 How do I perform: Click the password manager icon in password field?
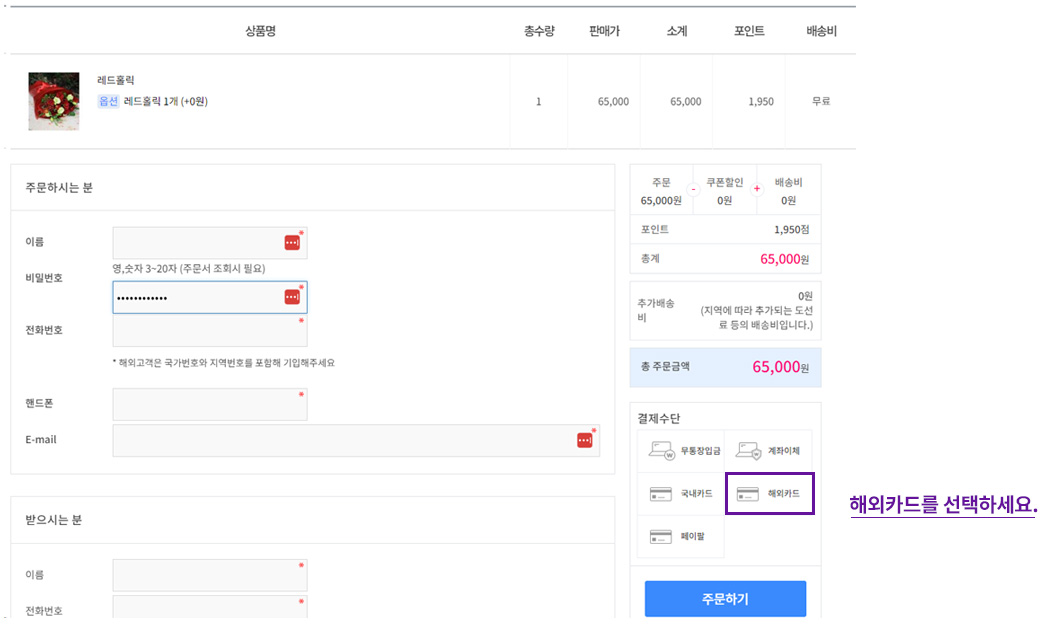pyautogui.click(x=292, y=297)
